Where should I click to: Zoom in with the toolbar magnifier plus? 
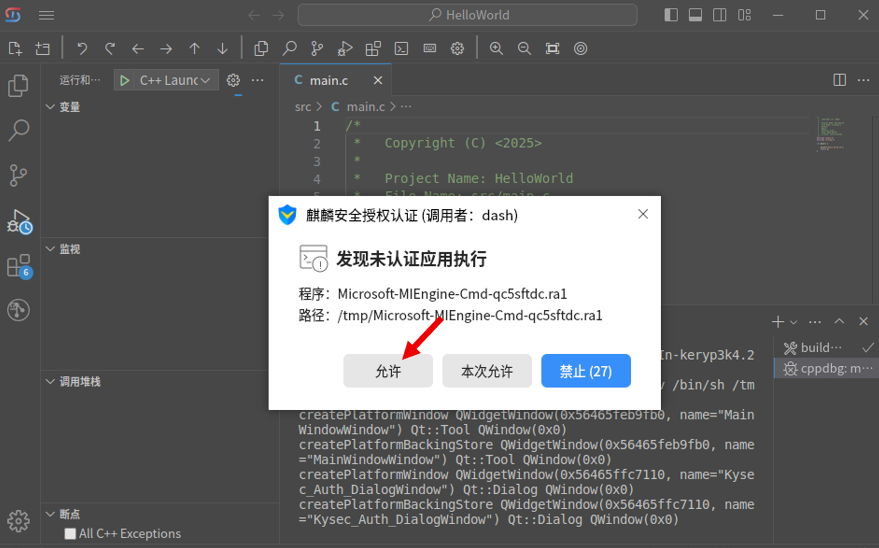496,49
